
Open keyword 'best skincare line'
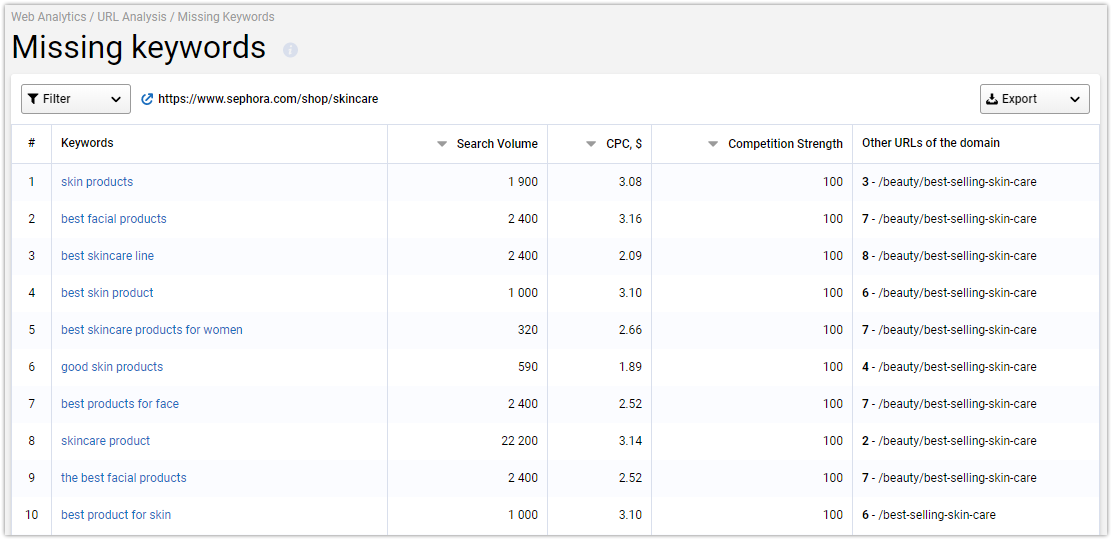pyautogui.click(x=107, y=255)
